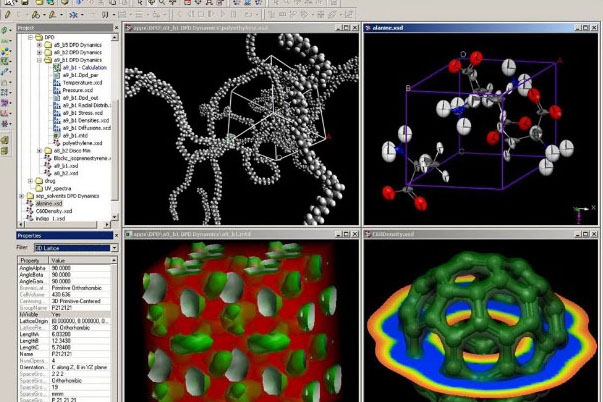The height and width of the screenshot is (402, 603).
Task: Click the Value column header
Action: click(x=81, y=260)
